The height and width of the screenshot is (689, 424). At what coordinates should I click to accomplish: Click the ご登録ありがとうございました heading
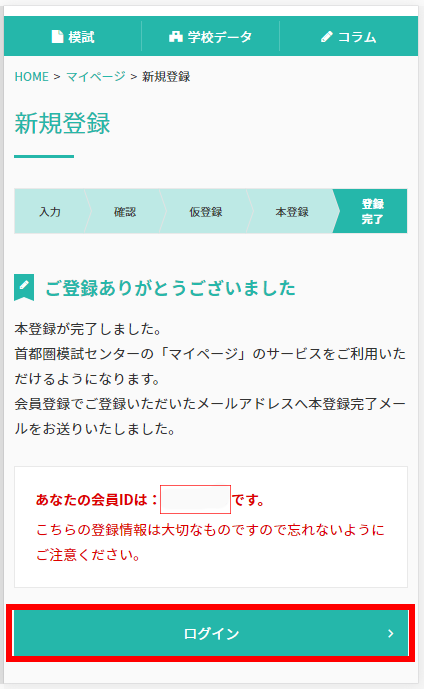tap(170, 288)
